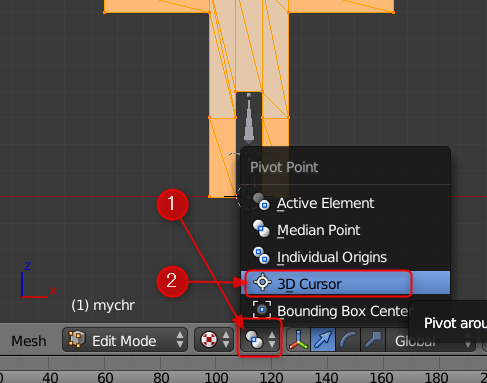Image resolution: width=487 pixels, height=383 pixels.
Task: Open the Mesh menu
Action: (x=29, y=341)
